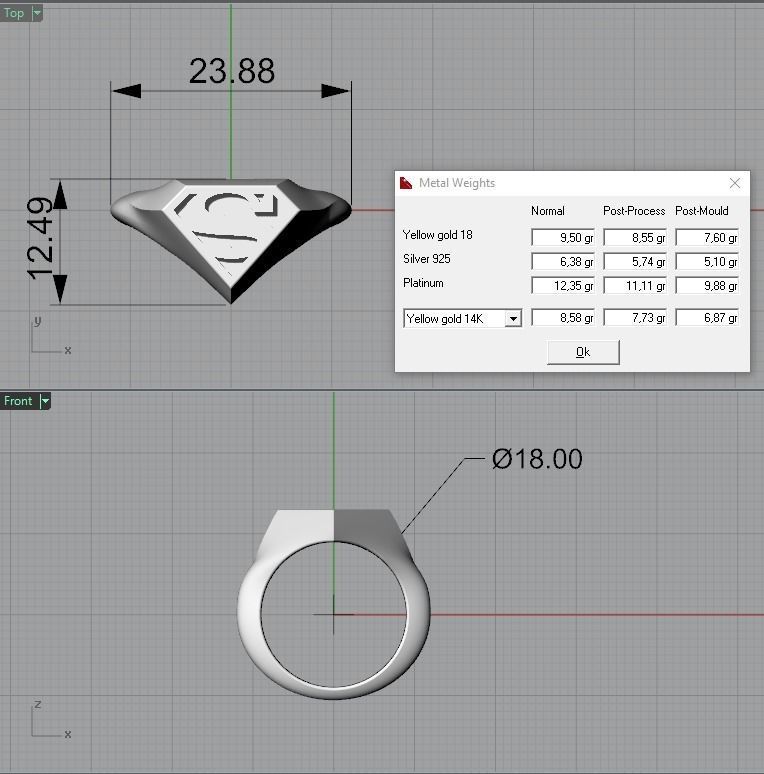Viewport: 764px width, 774px height.
Task: Select Yellow gold 18 Normal weight field
Action: pyautogui.click(x=563, y=237)
